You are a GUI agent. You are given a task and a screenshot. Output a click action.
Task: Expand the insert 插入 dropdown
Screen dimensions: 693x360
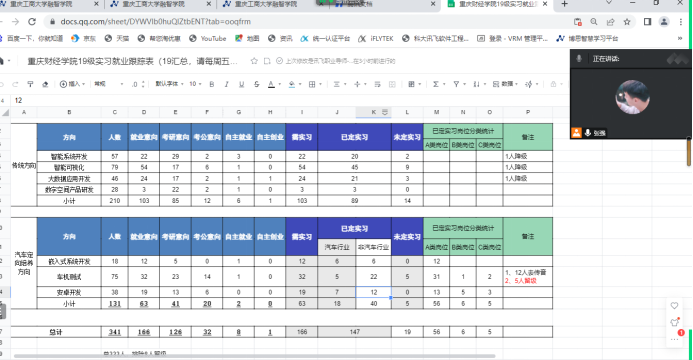click(x=72, y=84)
